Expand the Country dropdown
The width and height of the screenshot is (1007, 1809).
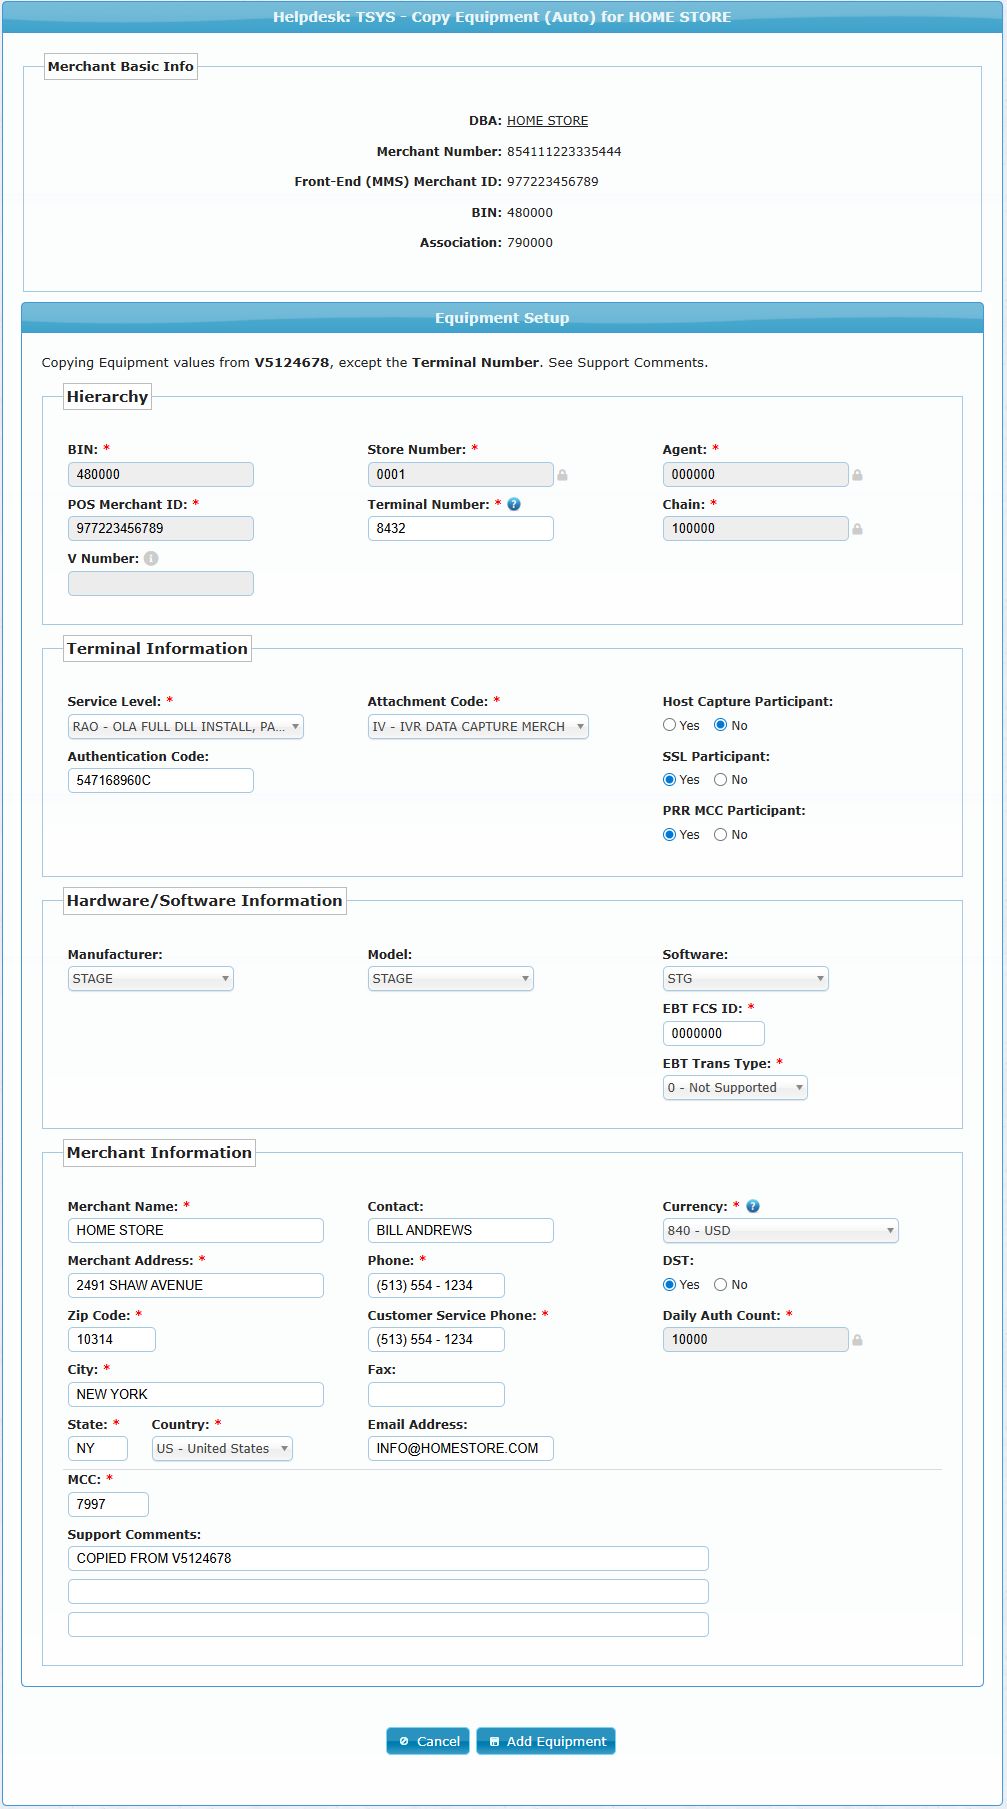click(x=222, y=1449)
